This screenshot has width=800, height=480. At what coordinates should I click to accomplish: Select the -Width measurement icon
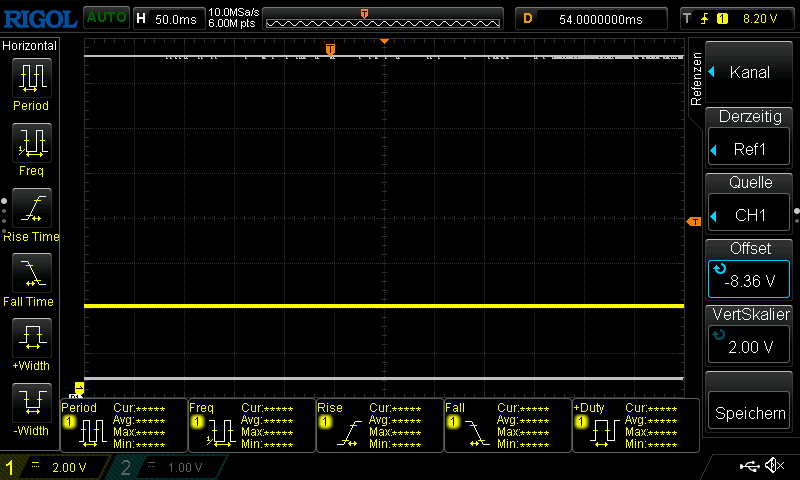pos(31,403)
